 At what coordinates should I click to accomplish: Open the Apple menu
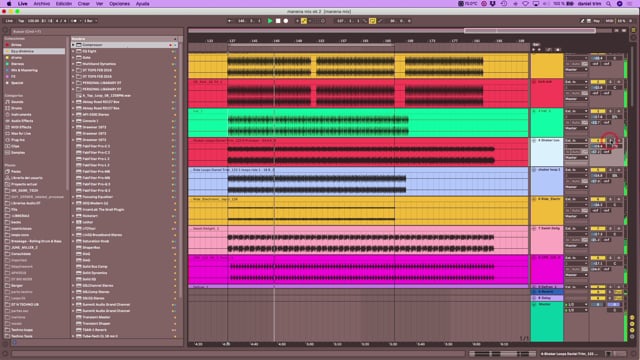[9, 4]
